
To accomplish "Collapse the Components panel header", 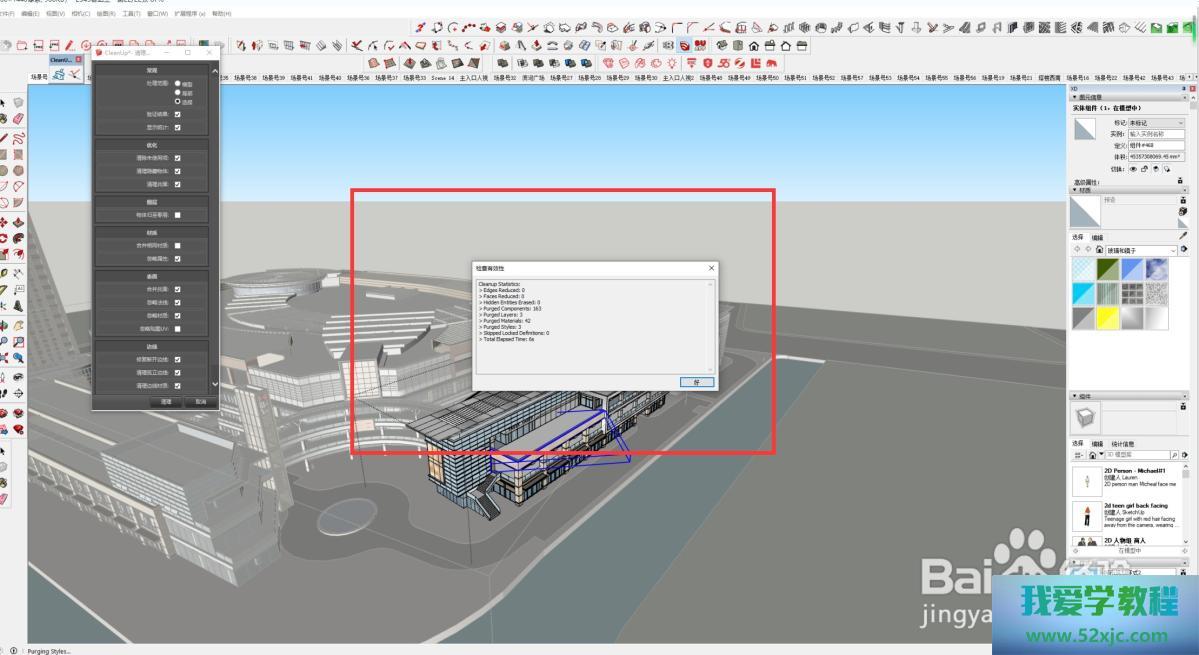I will coord(1076,396).
